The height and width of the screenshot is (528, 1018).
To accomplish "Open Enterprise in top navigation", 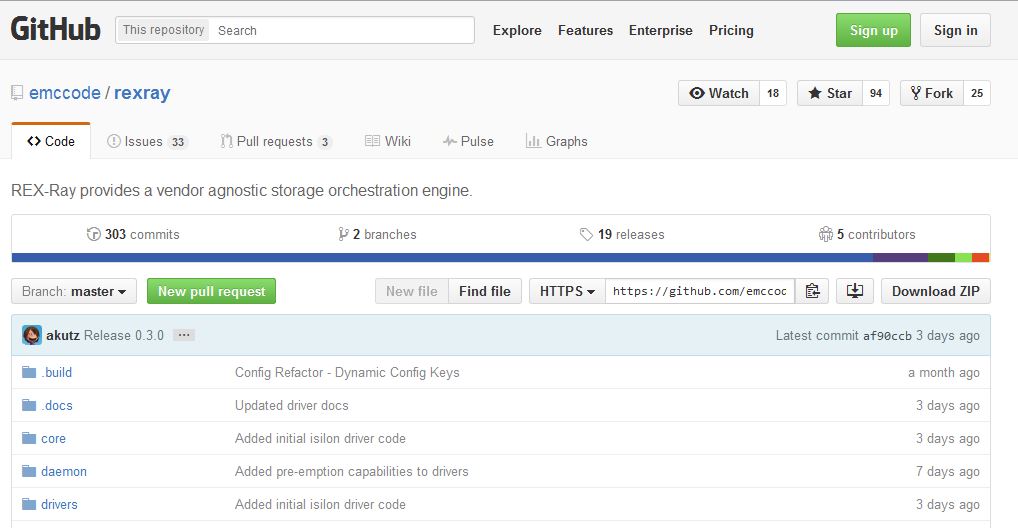I will pos(660,30).
